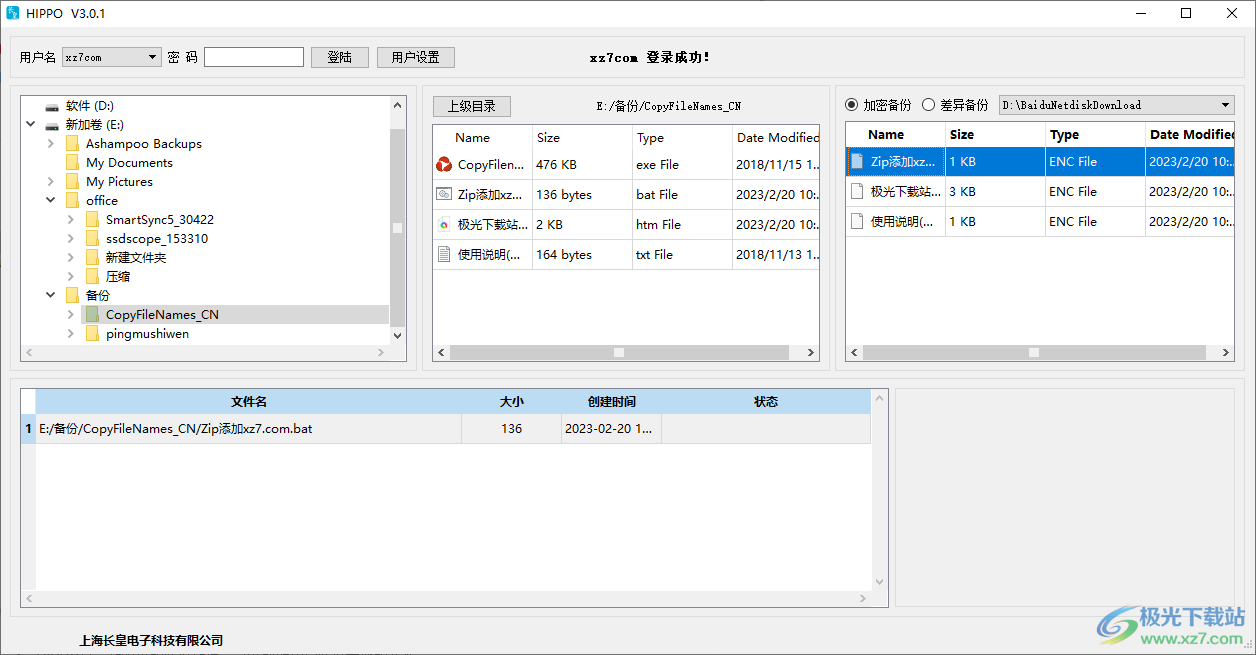Viewport: 1256px width, 655px height.
Task: Click the CopyFilen... exe file icon
Action: click(444, 165)
